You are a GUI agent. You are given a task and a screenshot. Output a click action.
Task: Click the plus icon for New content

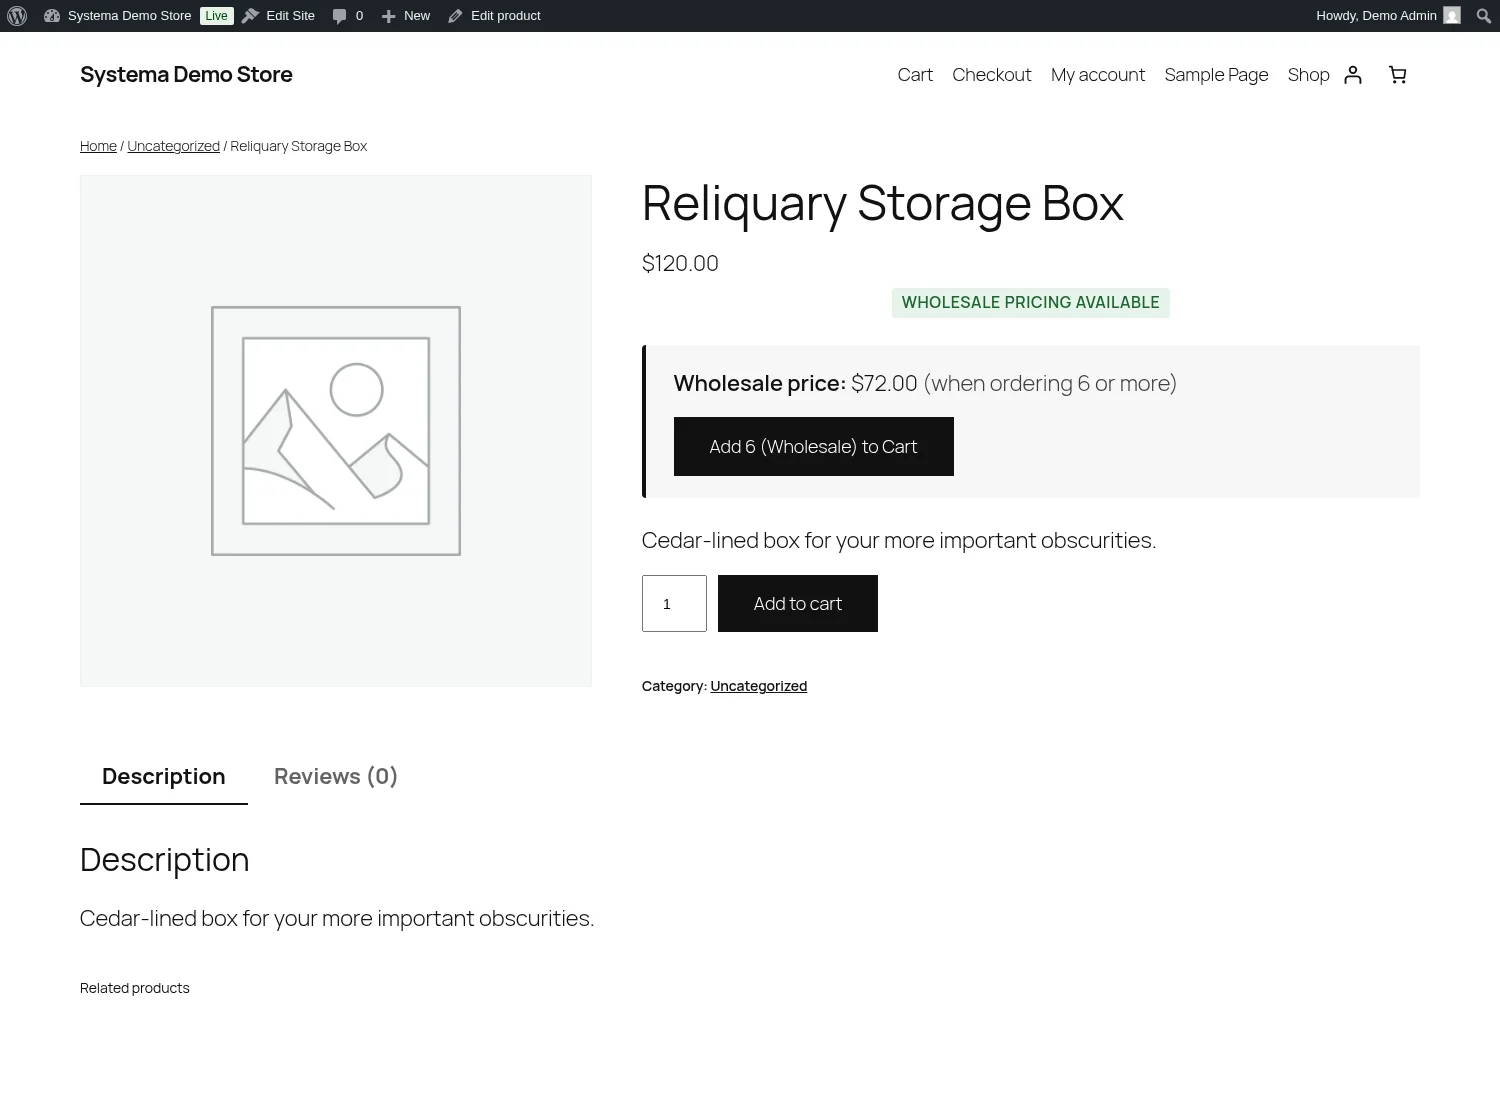pyautogui.click(x=389, y=16)
